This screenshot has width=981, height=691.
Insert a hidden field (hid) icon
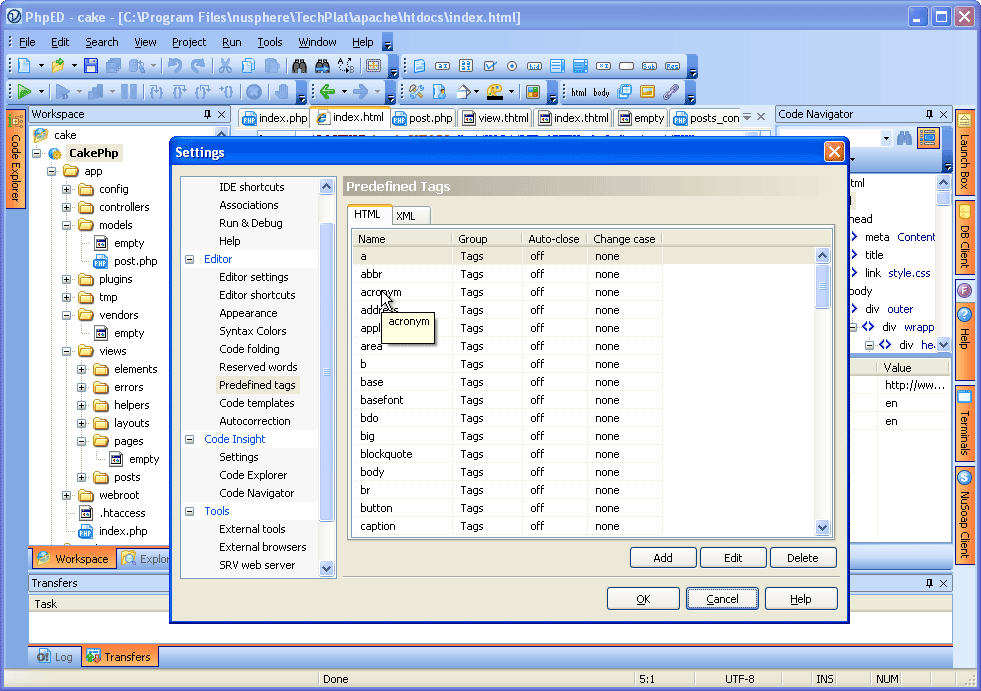[534, 66]
